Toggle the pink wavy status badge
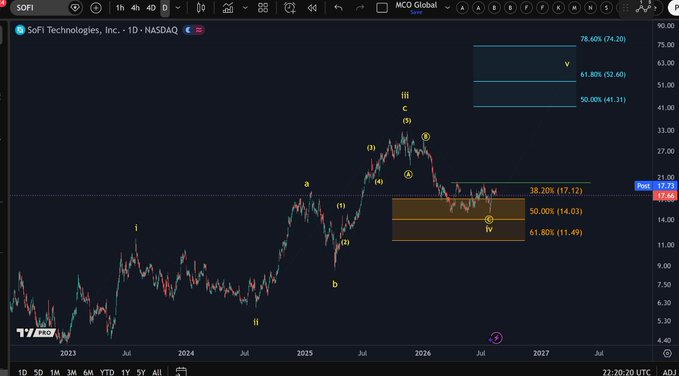 pyautogui.click(x=199, y=30)
